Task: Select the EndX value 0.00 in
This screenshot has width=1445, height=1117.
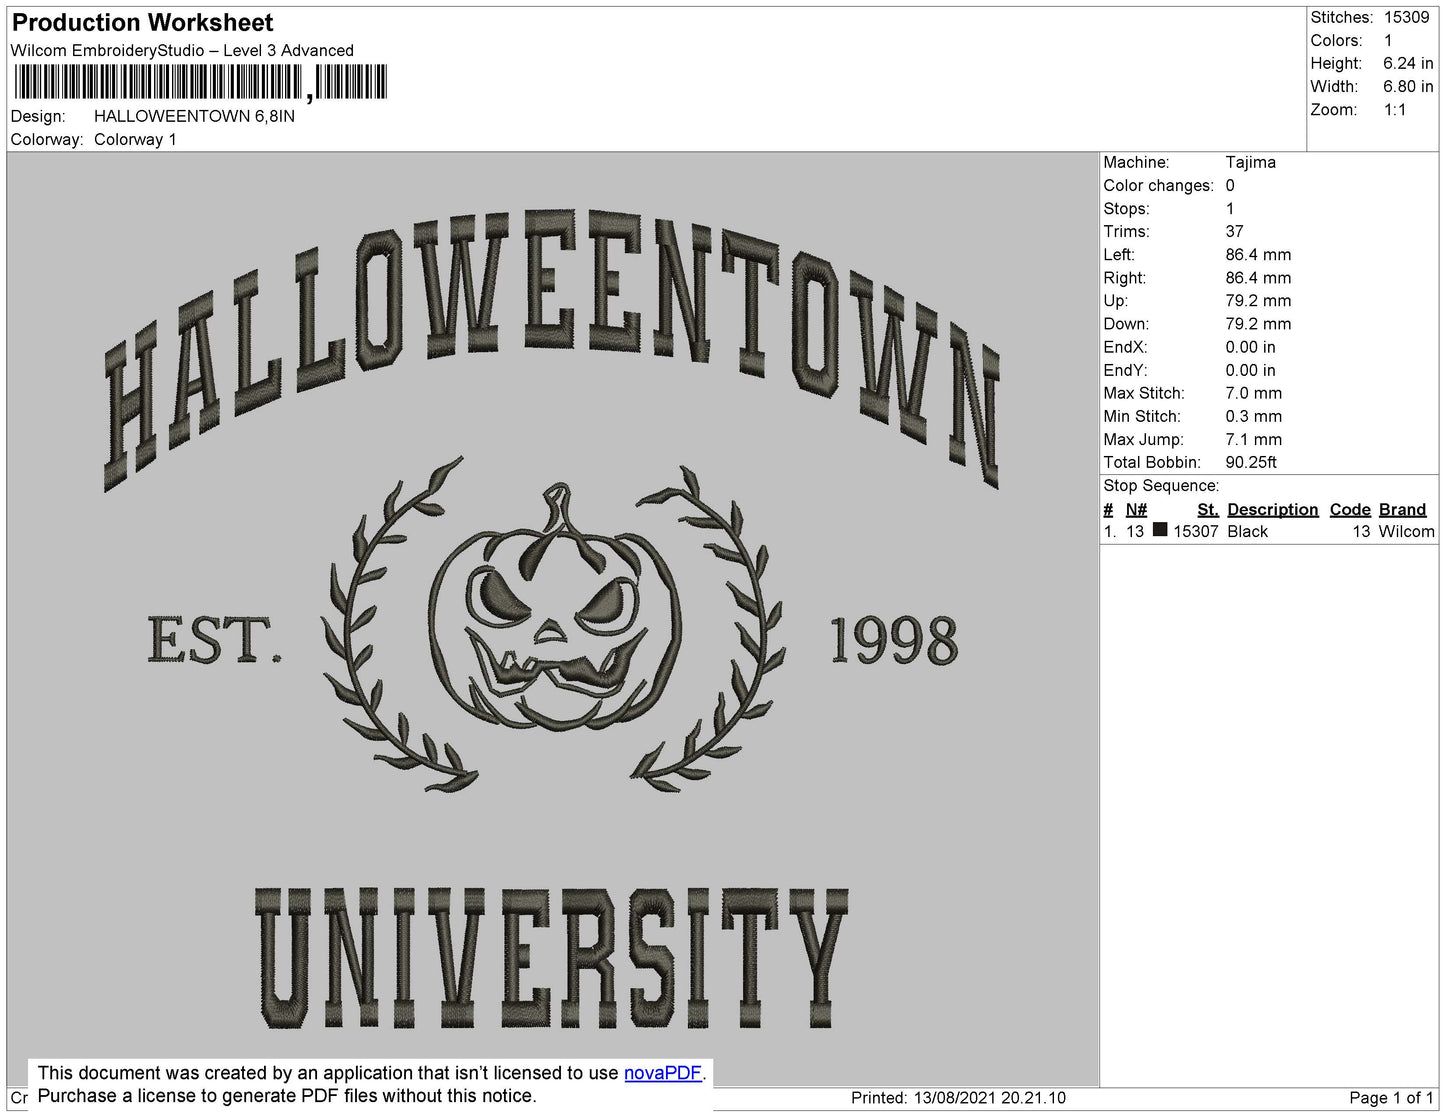Action: [1251, 347]
